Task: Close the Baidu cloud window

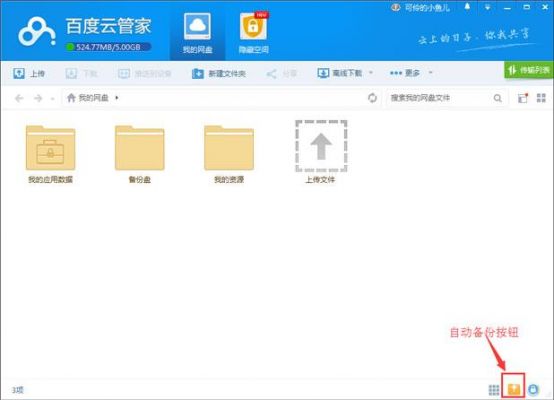Action: (545, 7)
